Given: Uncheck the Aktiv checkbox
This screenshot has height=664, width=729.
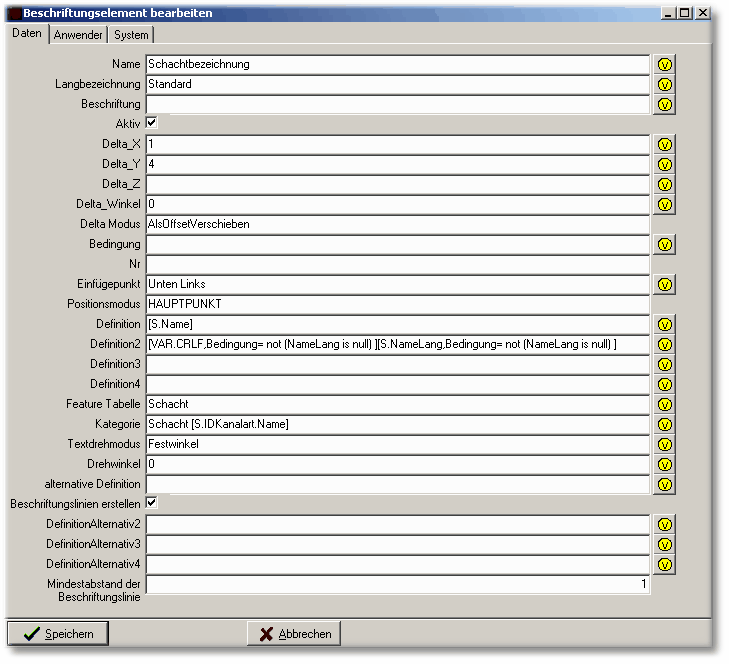Looking at the screenshot, I should click(x=152, y=123).
